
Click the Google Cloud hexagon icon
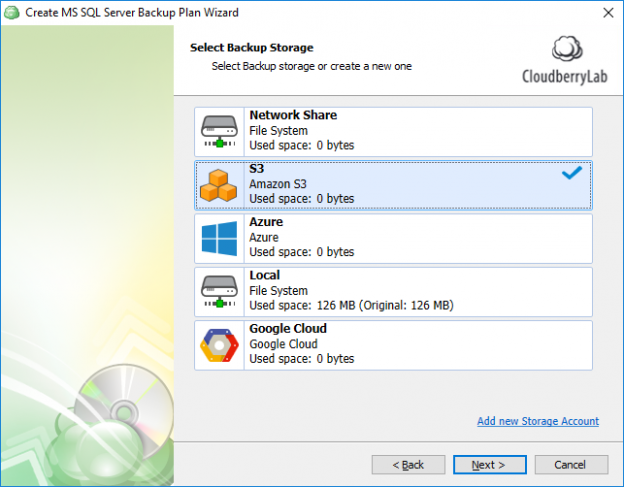(x=219, y=344)
